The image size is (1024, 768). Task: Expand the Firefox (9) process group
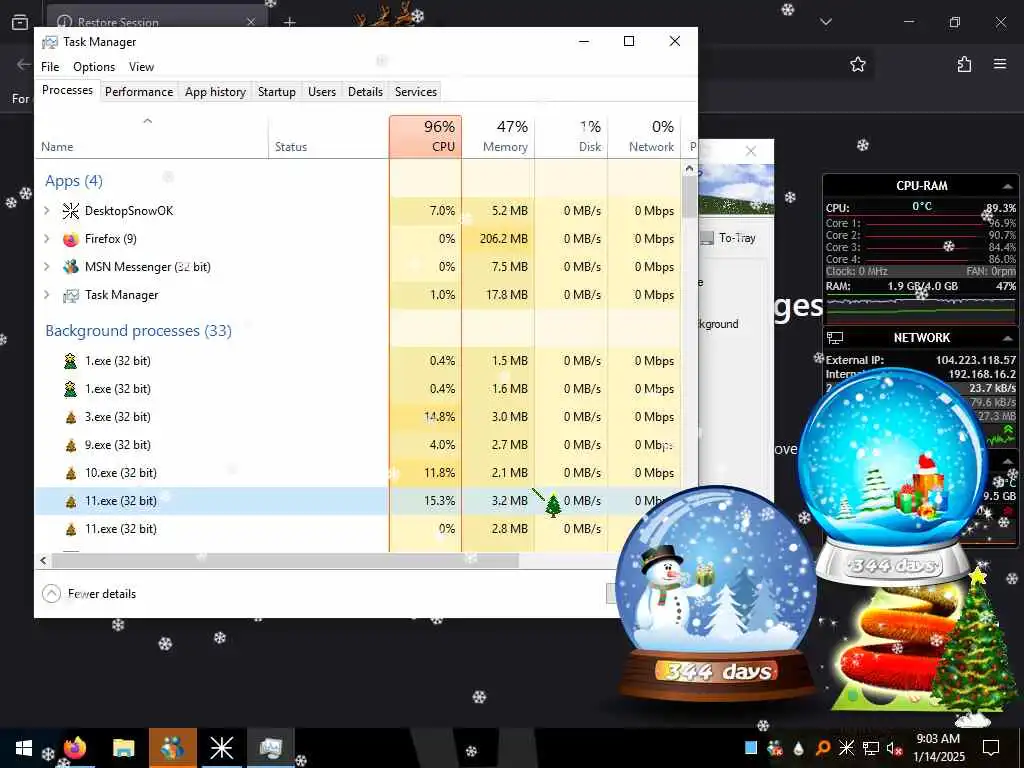[x=46, y=239]
